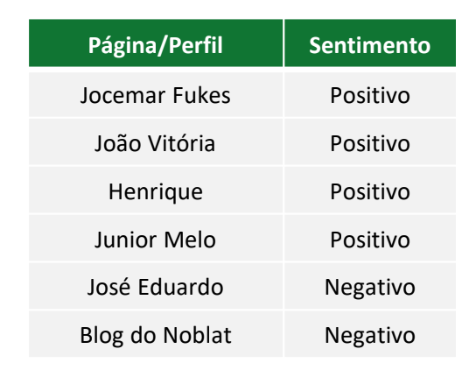Select the Jocemar Fukes cell
Image resolution: width=475 pixels, height=389 pixels.
click(x=156, y=95)
